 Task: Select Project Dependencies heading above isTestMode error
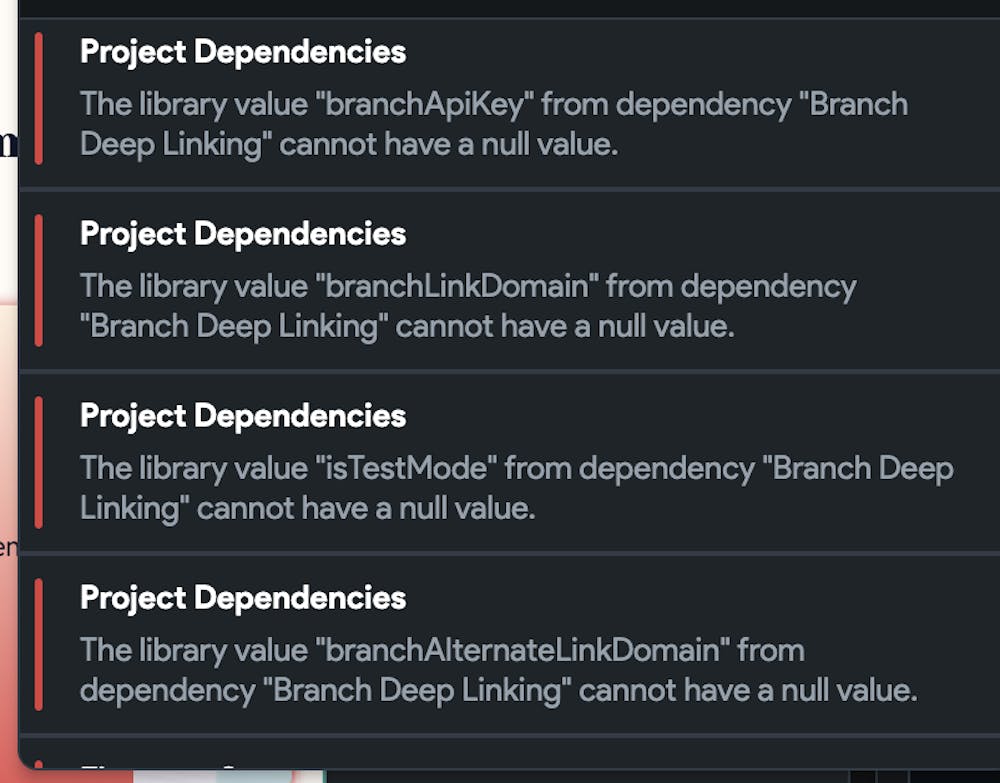click(x=243, y=416)
